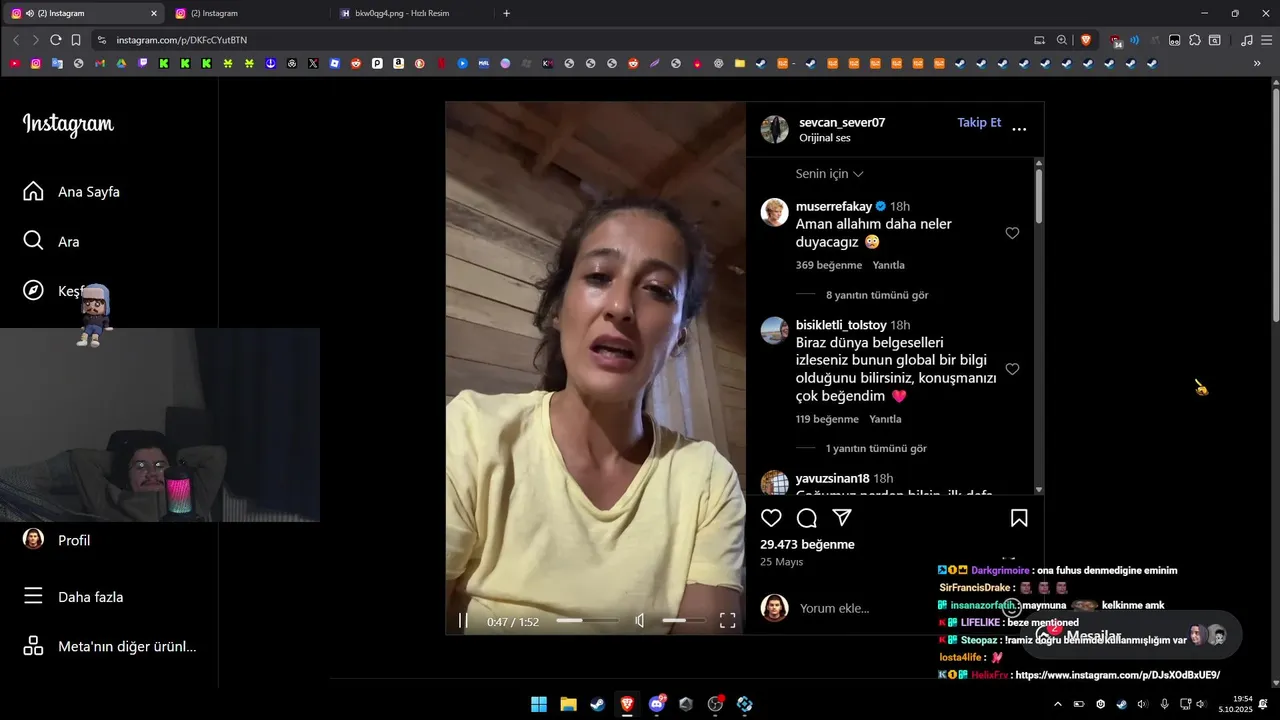Image resolution: width=1280 pixels, height=720 pixels.
Task: Open Brave main hamburger menu
Action: pyautogui.click(x=1267, y=40)
